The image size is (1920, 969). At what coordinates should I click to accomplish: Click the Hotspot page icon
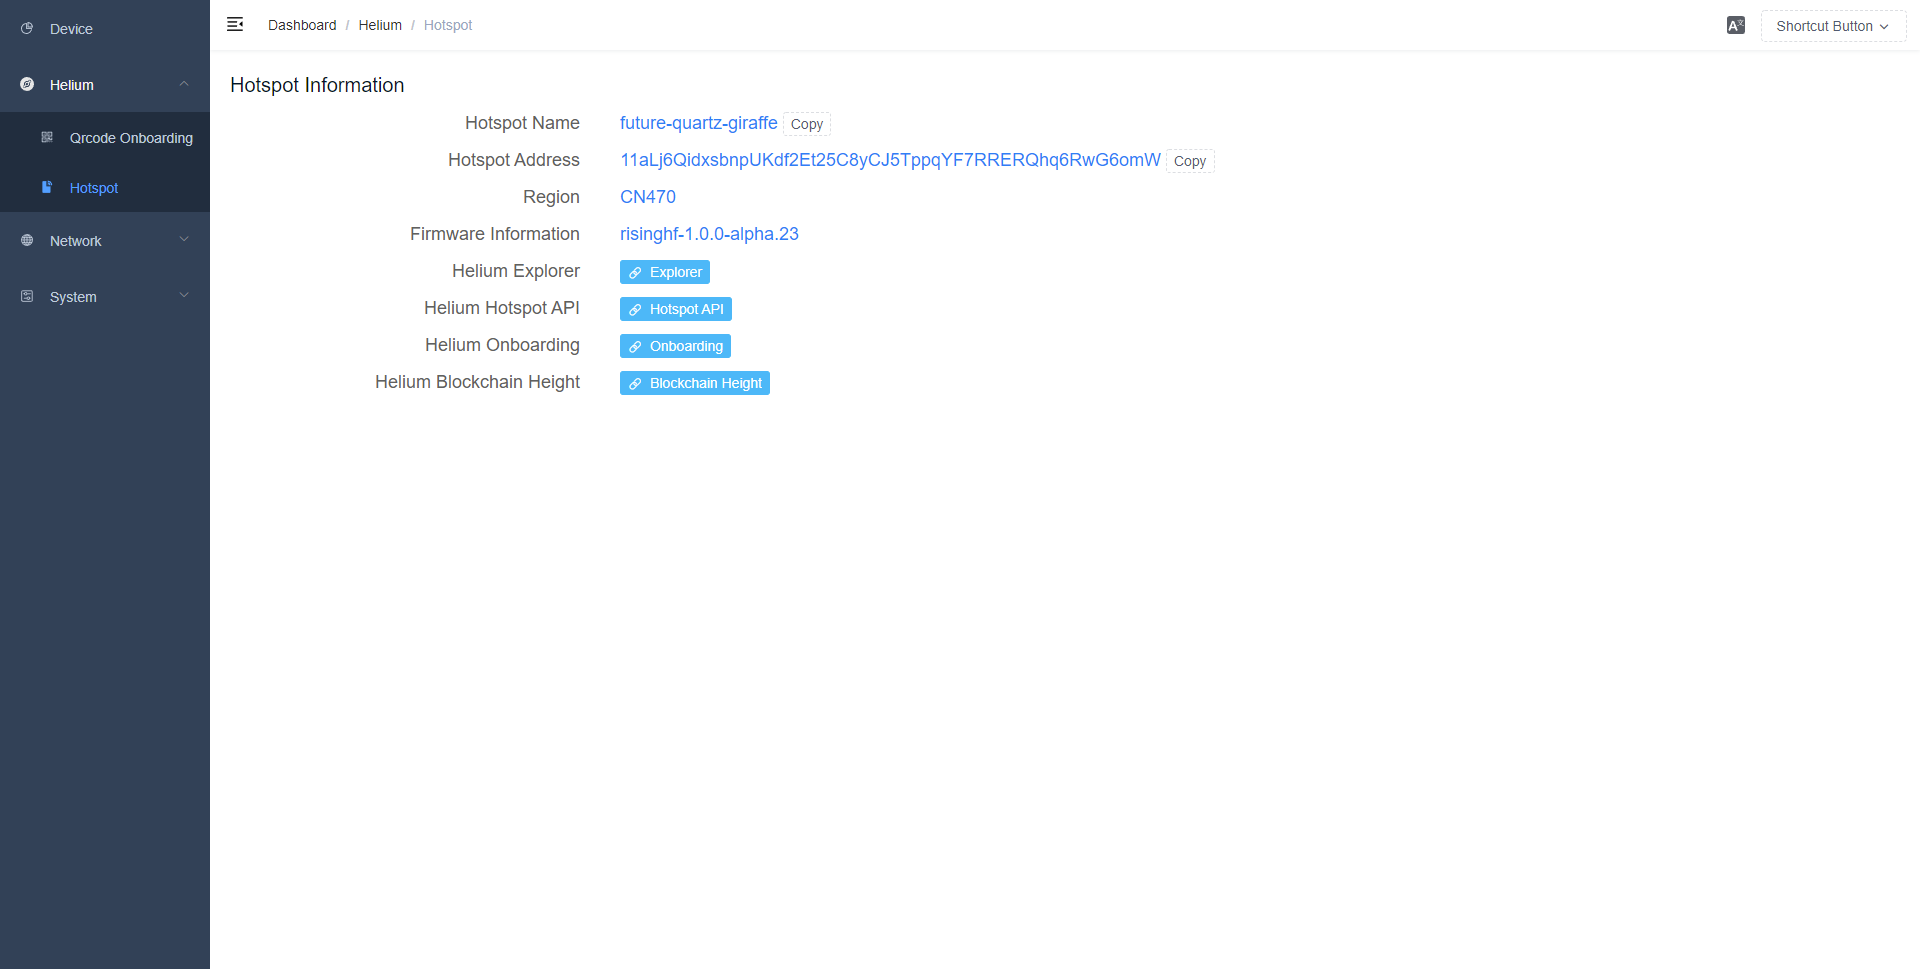[x=47, y=188]
